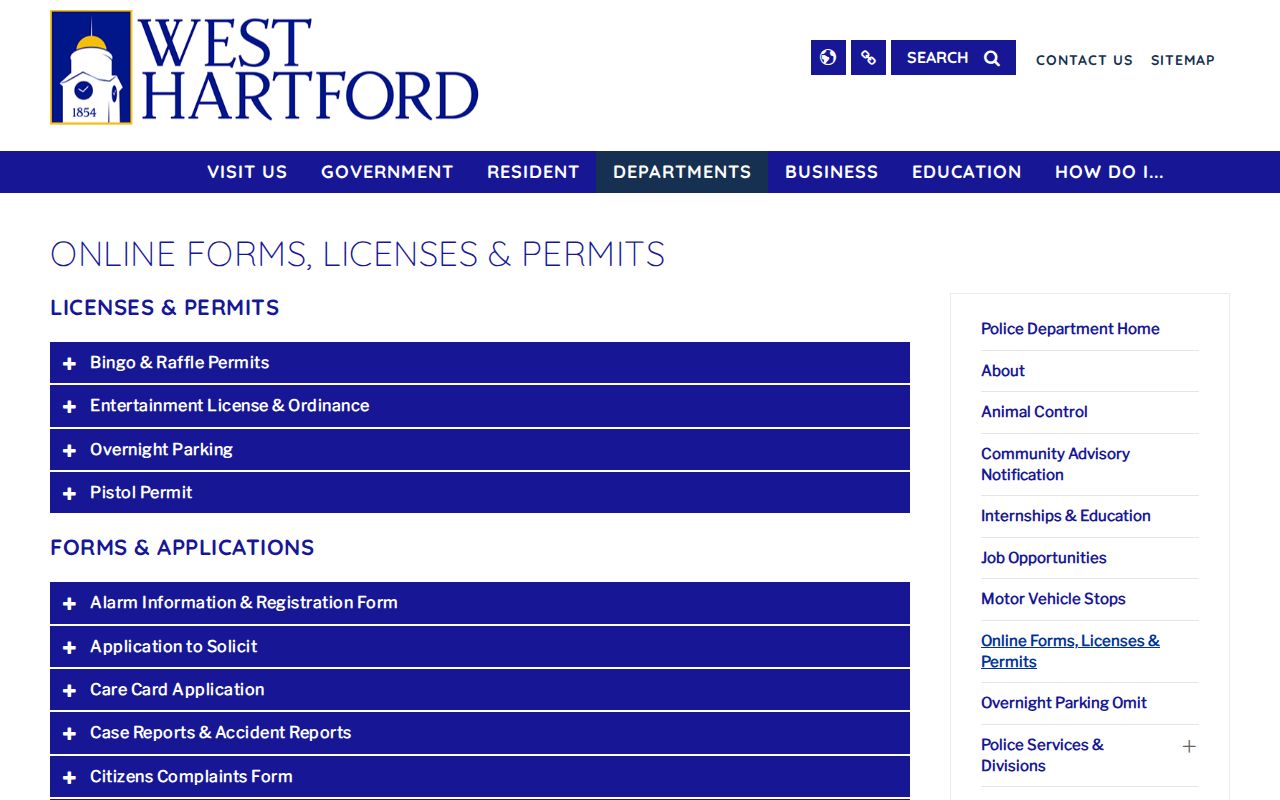This screenshot has height=800, width=1280.
Task: Expand Case Reports & Accident Reports
Action: [x=480, y=733]
